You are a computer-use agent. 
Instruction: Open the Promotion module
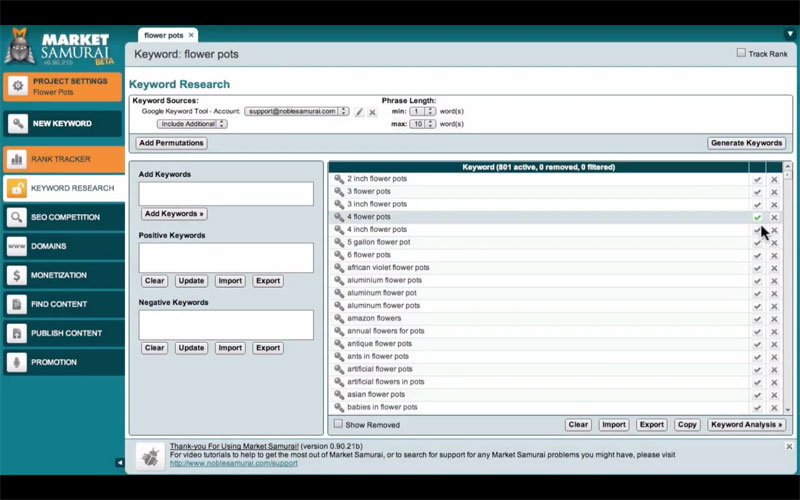point(64,363)
